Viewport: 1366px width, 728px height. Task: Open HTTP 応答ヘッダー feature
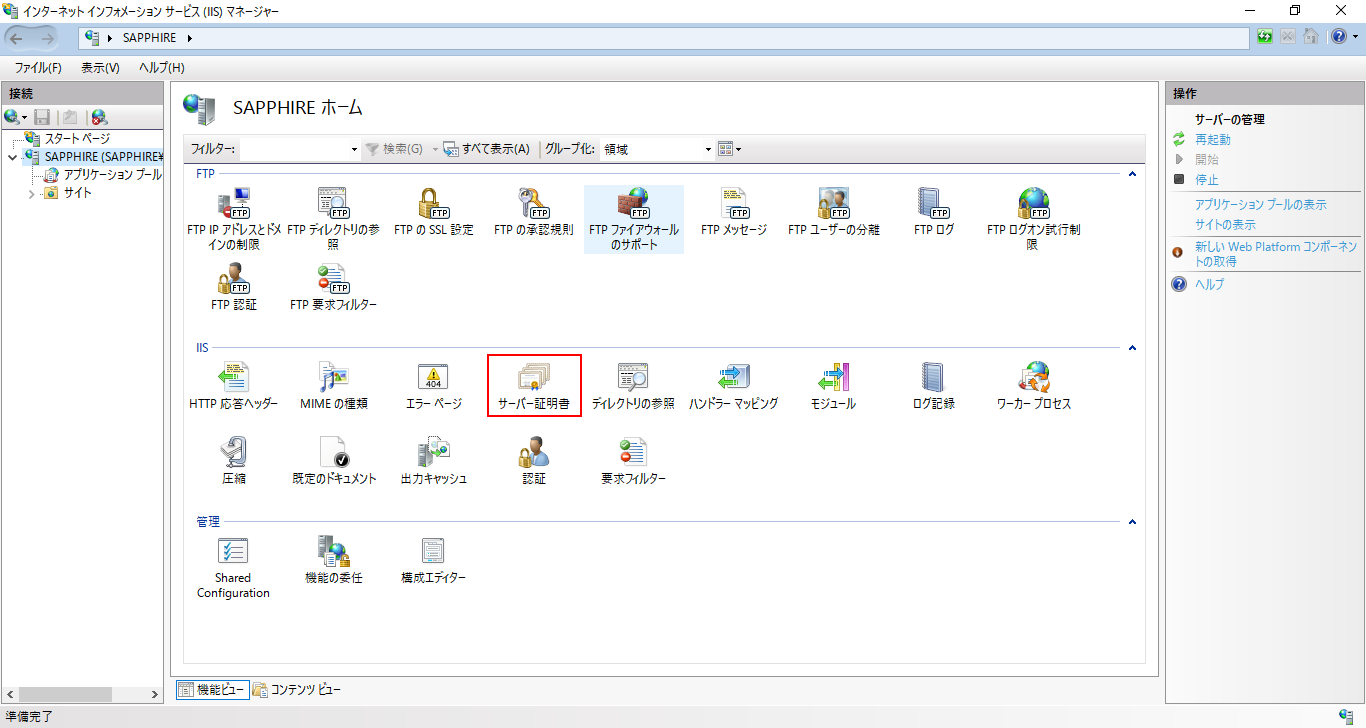pyautogui.click(x=234, y=387)
